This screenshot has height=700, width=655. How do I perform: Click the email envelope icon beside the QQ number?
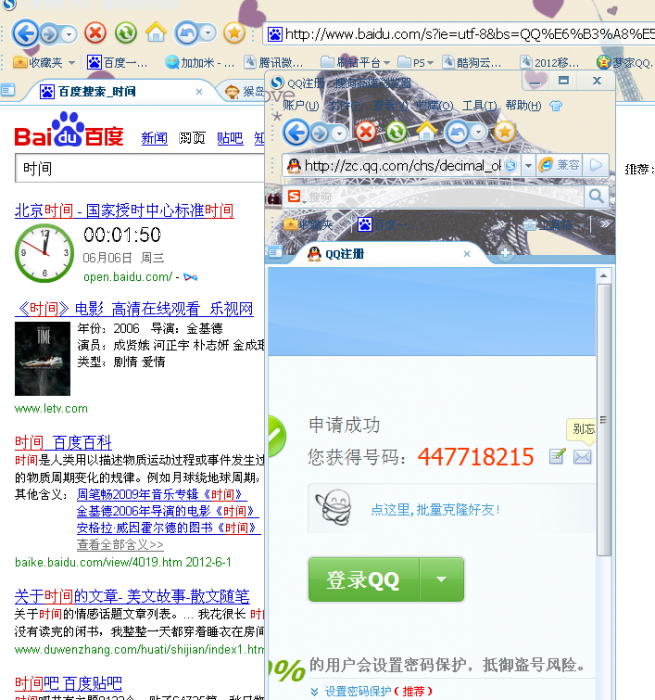pos(582,457)
